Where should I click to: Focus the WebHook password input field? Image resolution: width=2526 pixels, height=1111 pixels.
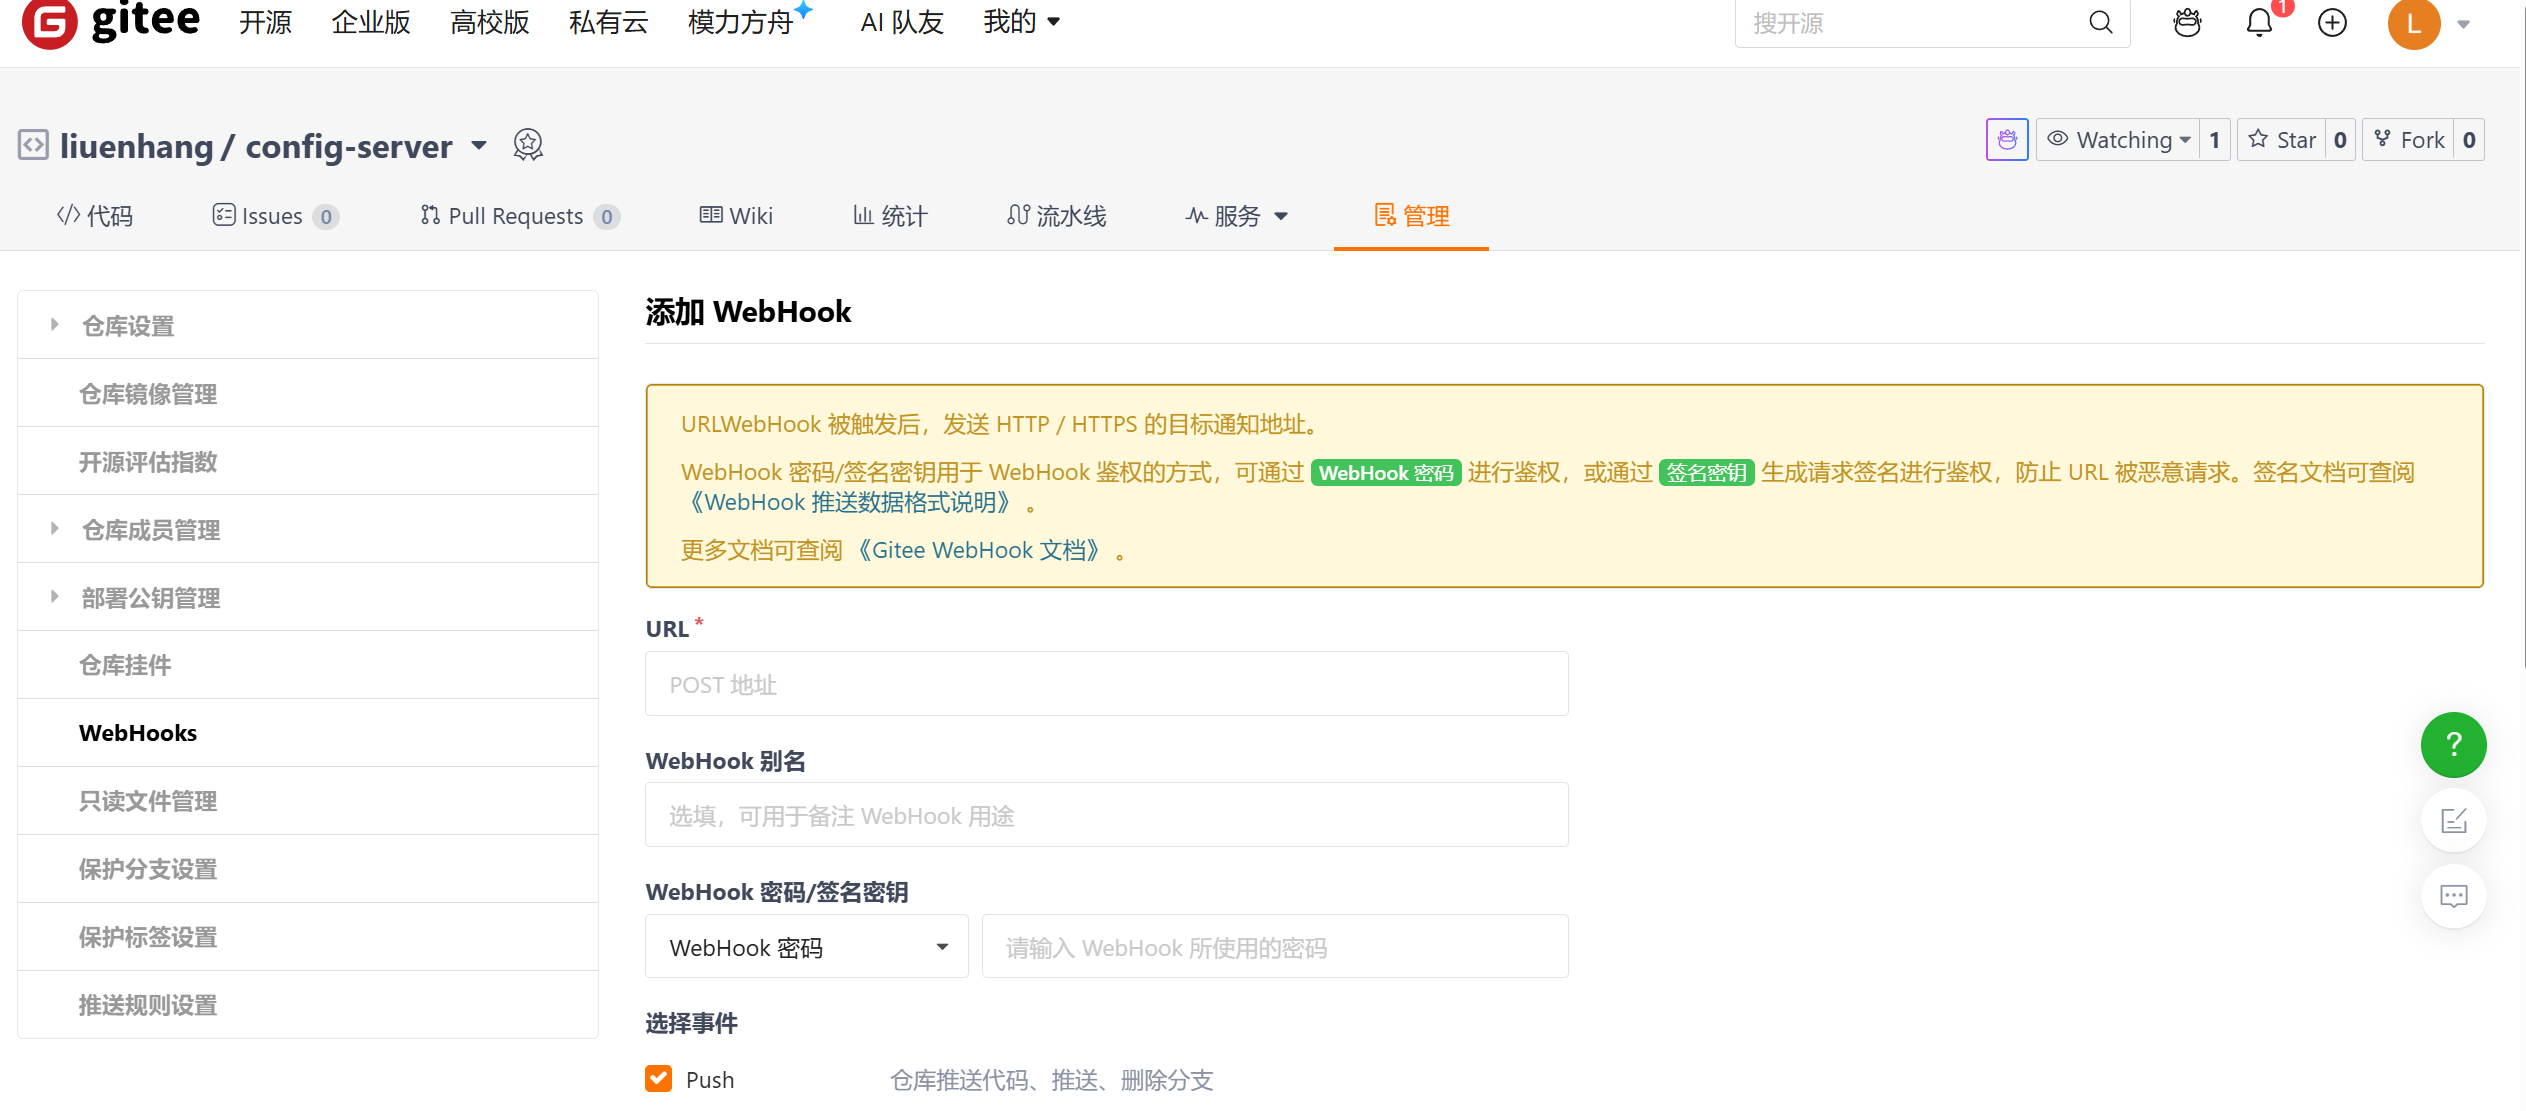click(x=1275, y=947)
